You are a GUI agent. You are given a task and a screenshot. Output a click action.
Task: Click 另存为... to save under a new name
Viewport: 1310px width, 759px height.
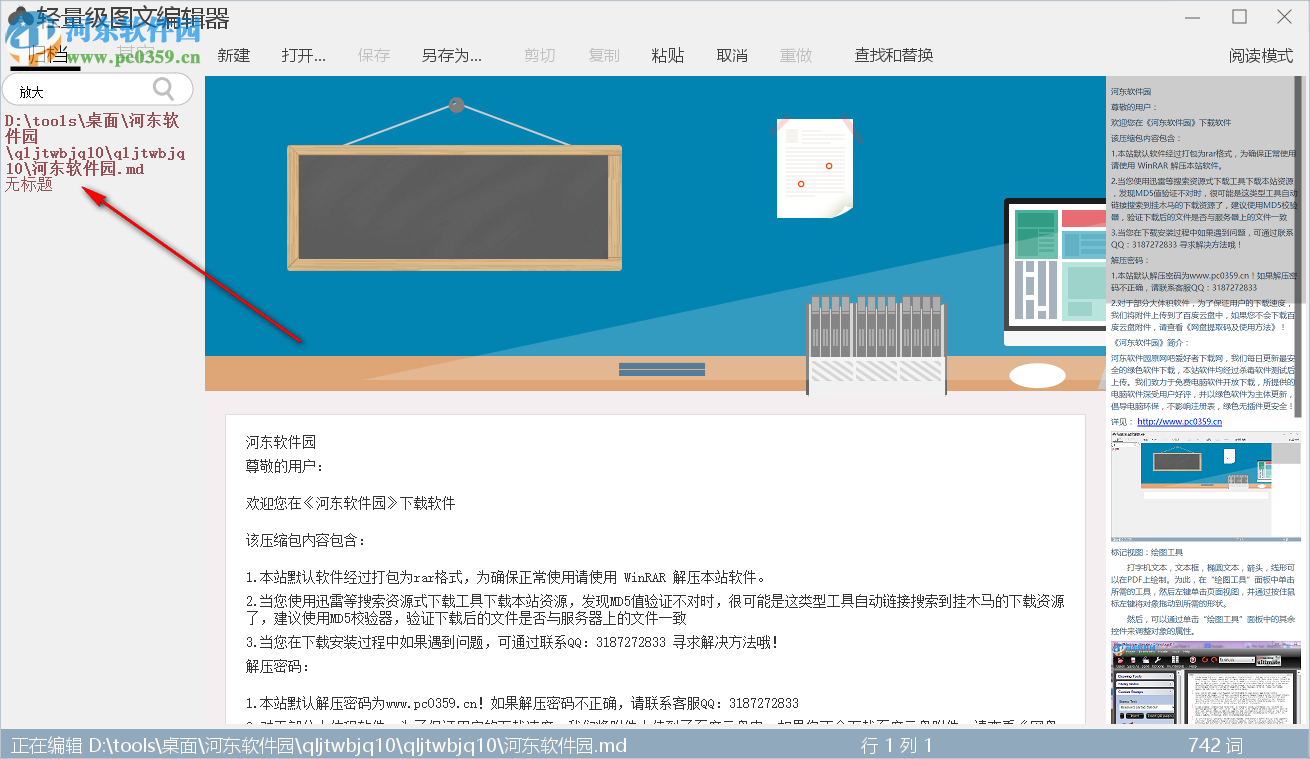point(450,55)
